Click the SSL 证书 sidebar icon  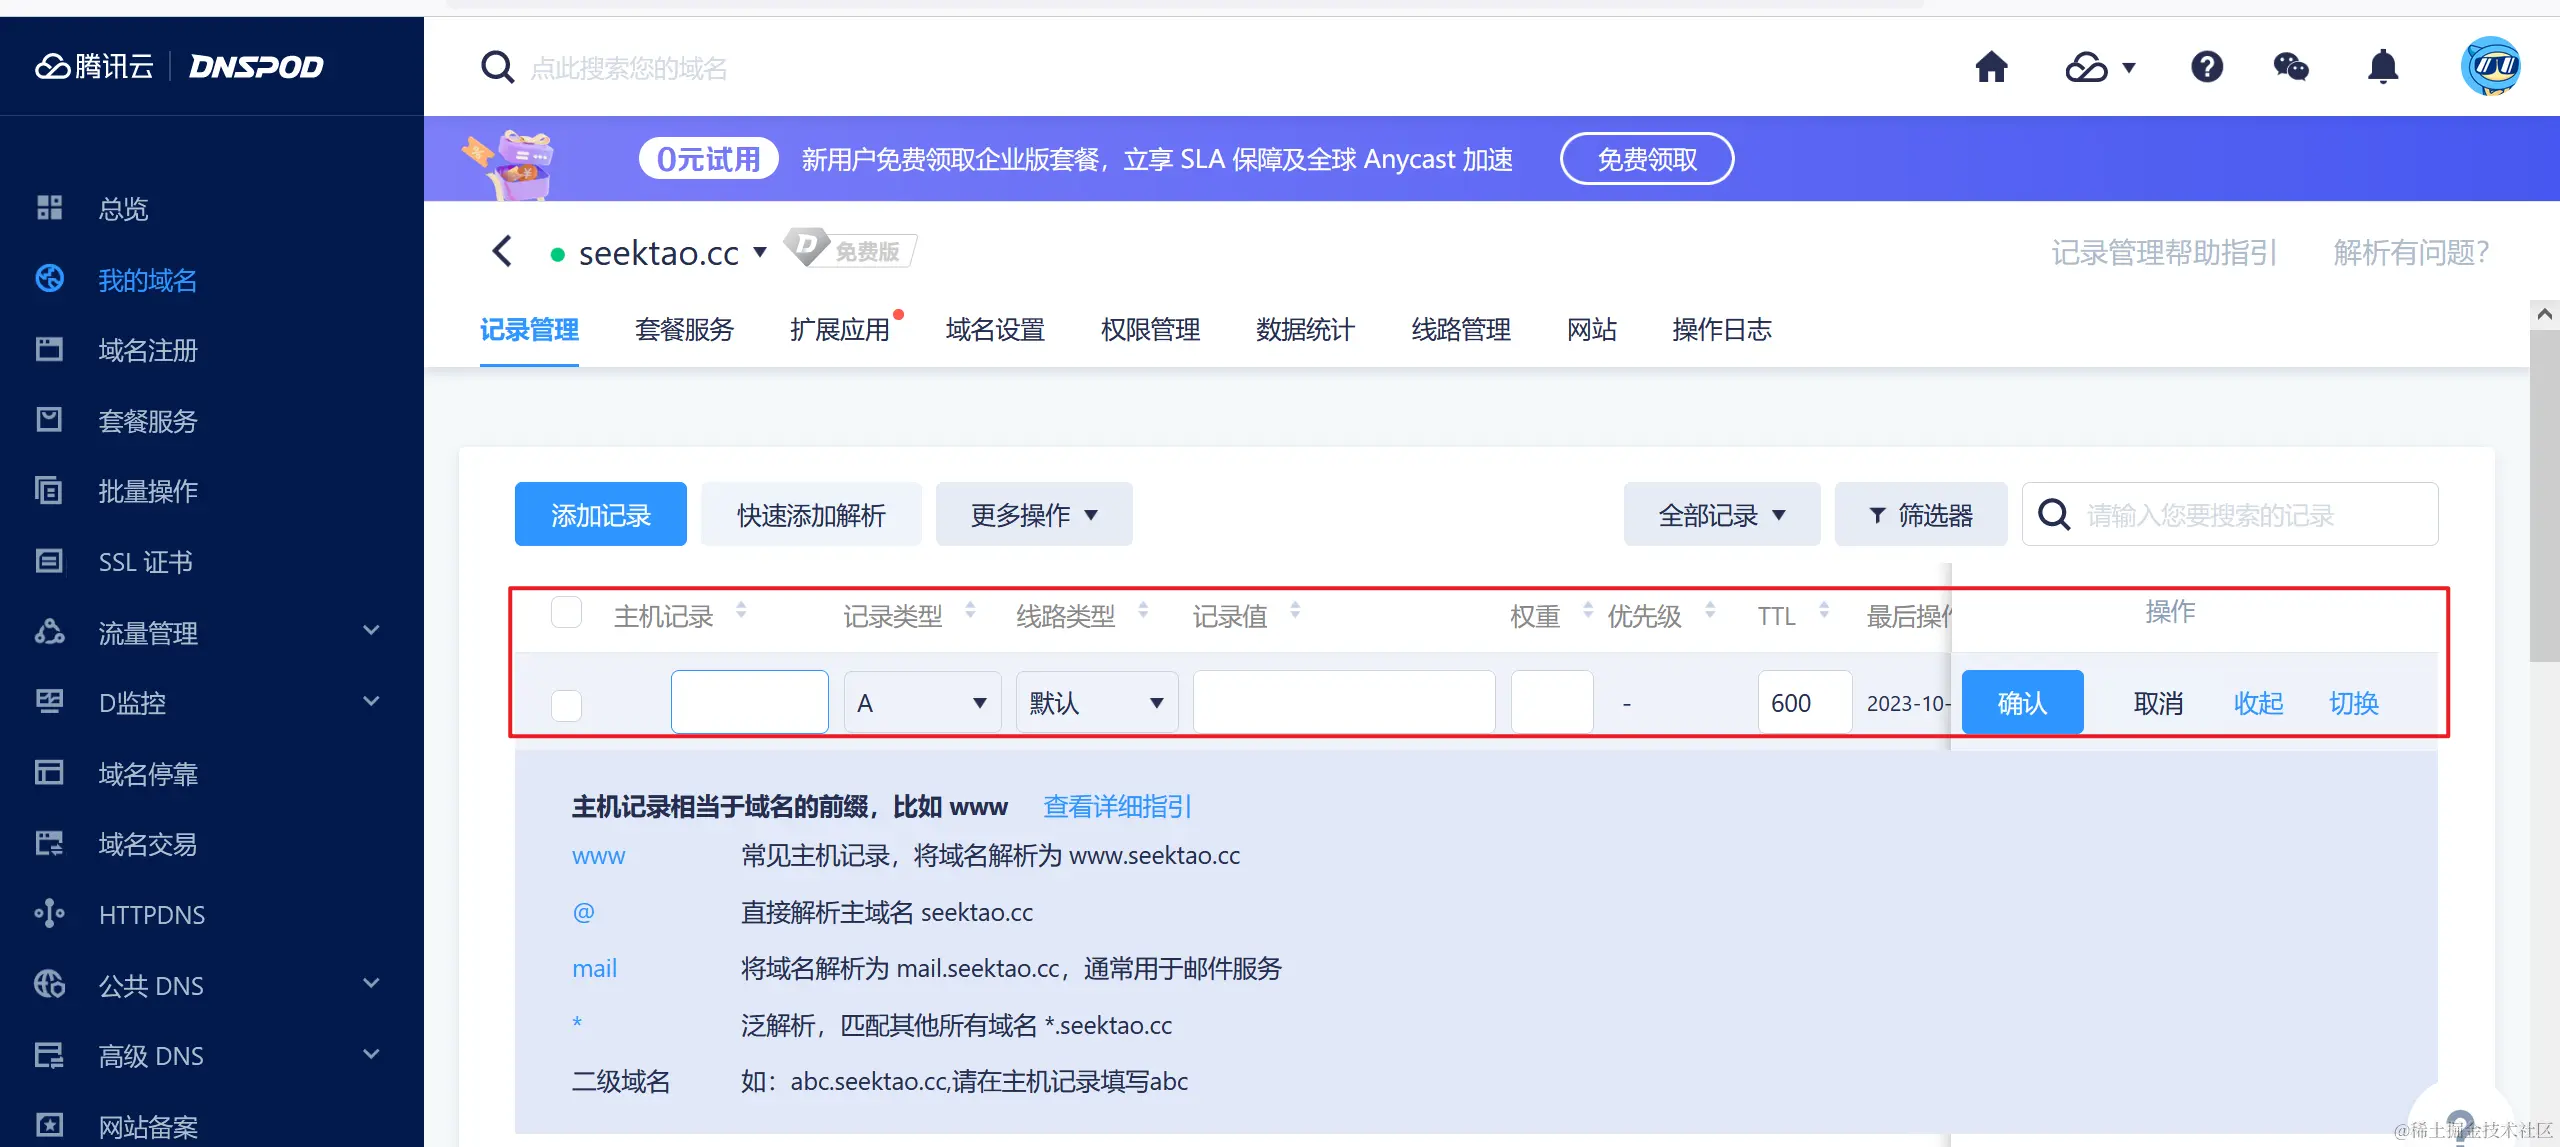(49, 561)
